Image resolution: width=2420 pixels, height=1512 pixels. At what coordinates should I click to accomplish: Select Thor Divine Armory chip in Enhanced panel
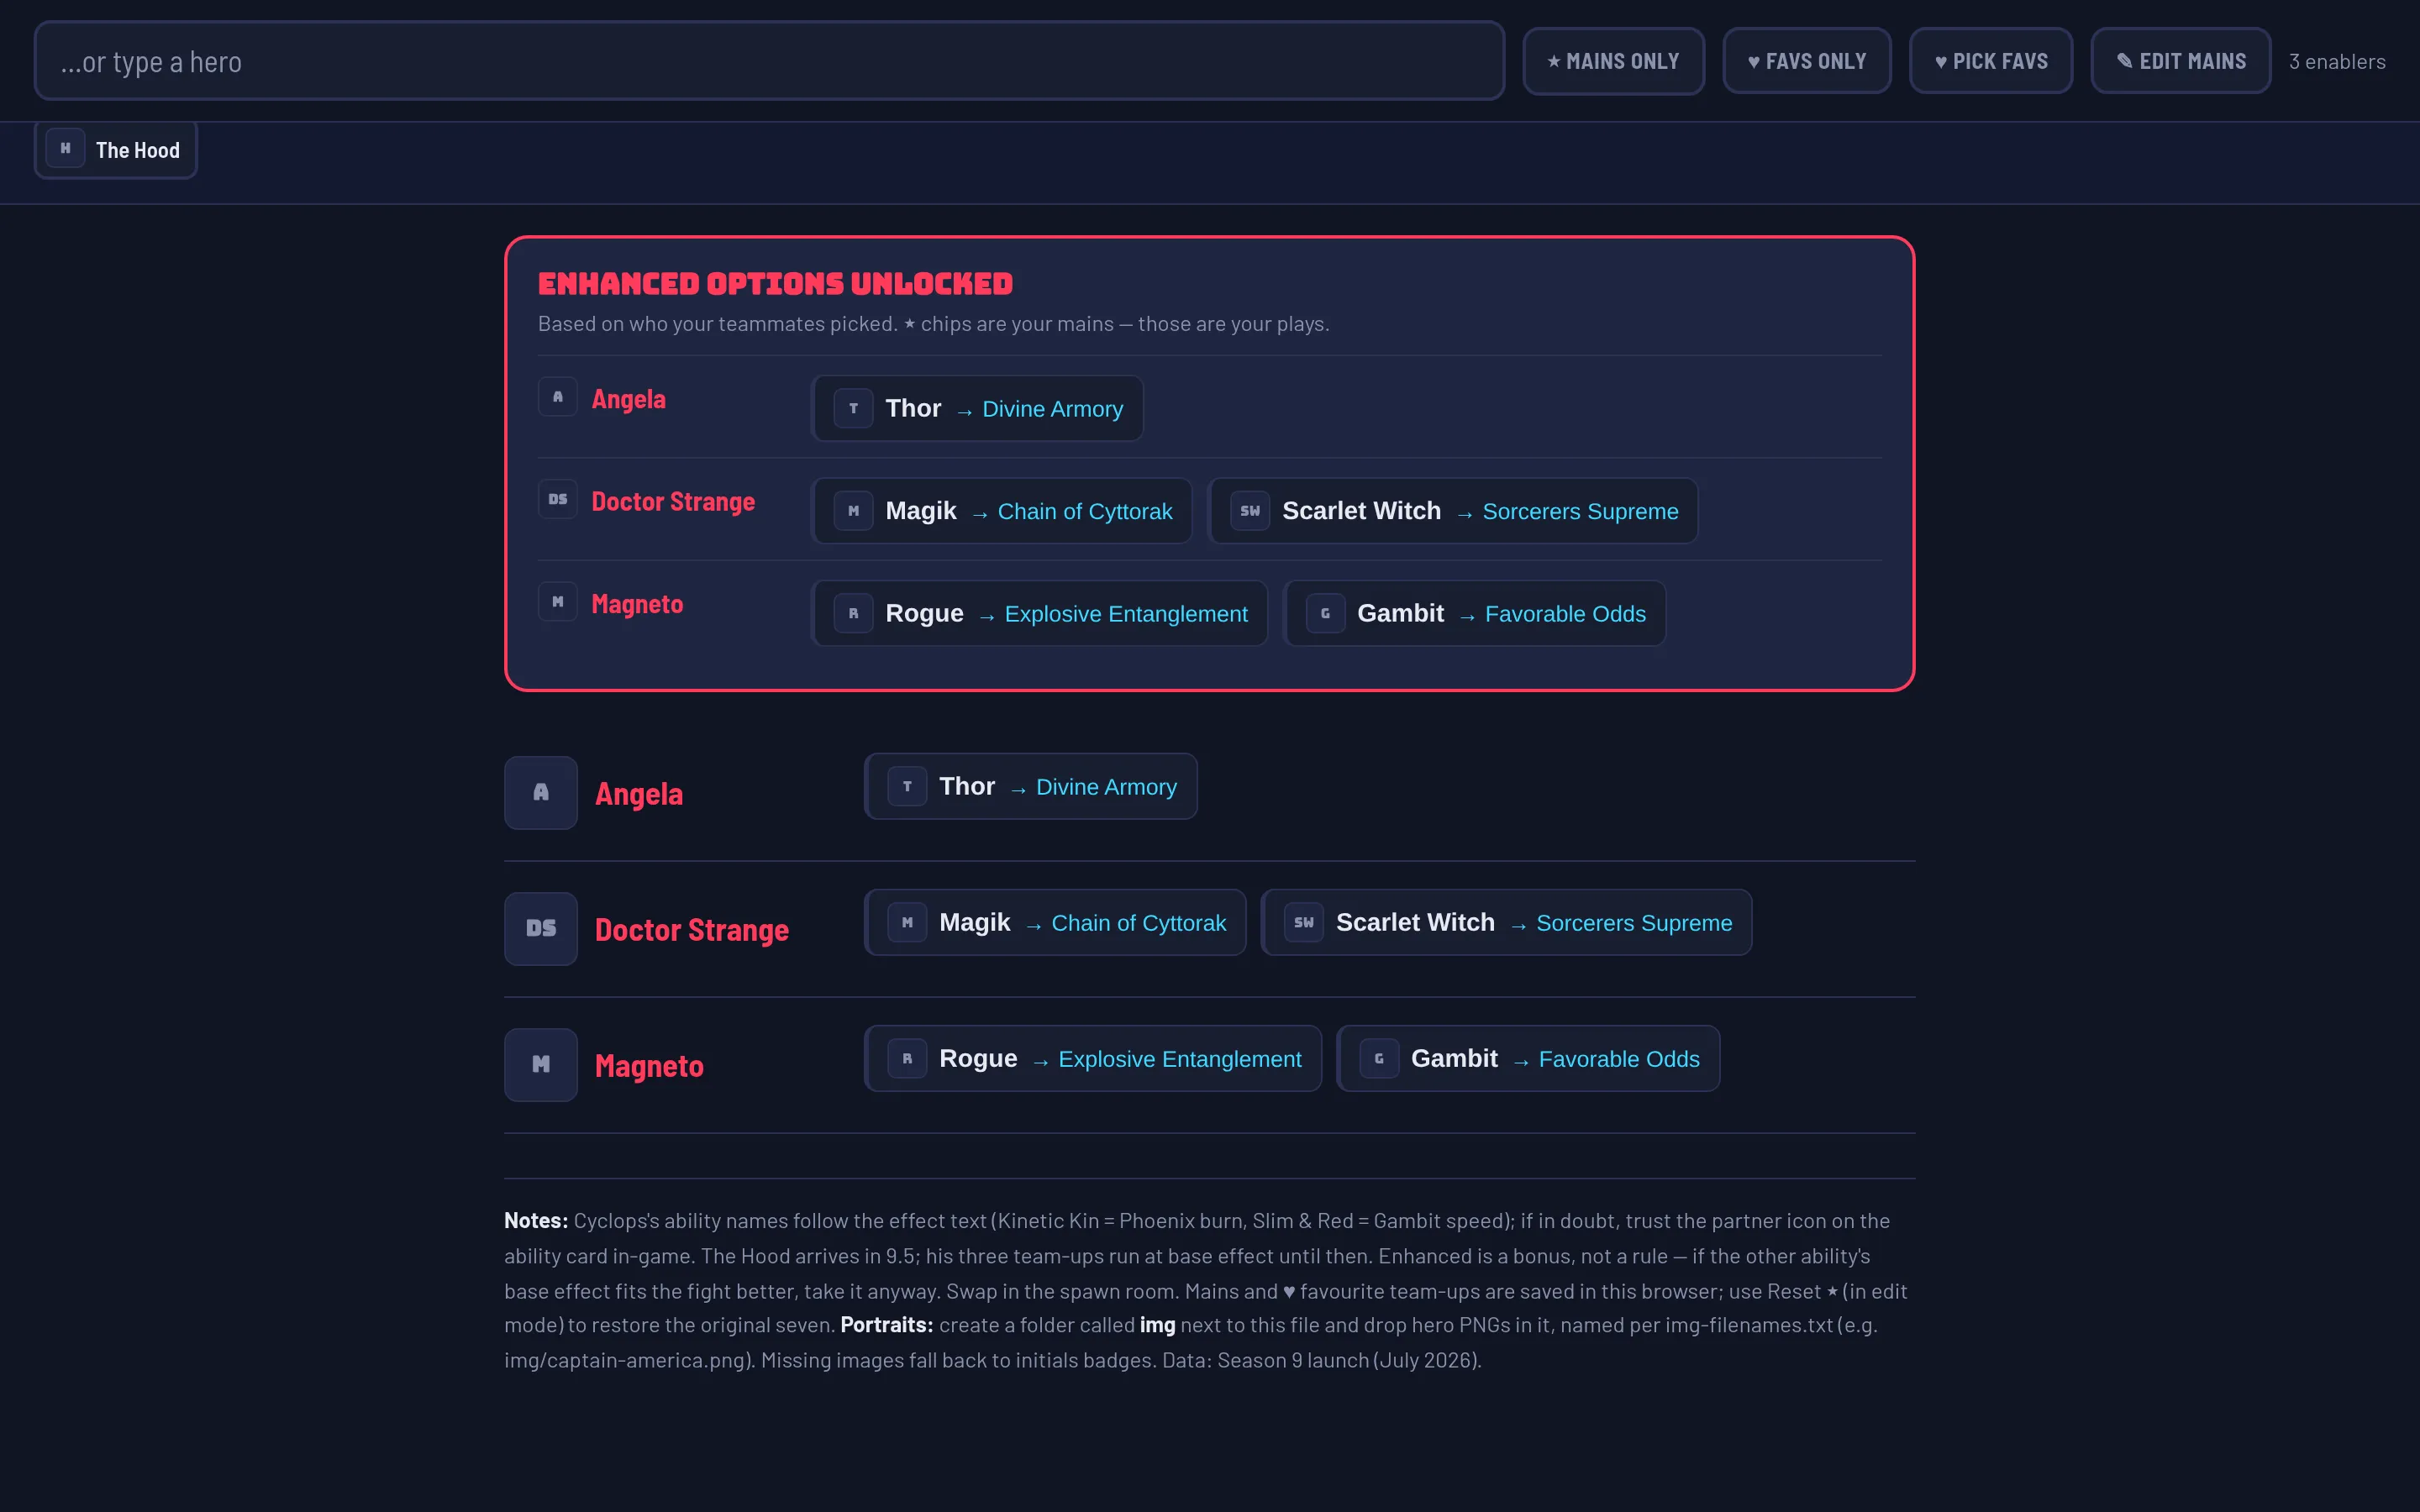pyautogui.click(x=977, y=408)
